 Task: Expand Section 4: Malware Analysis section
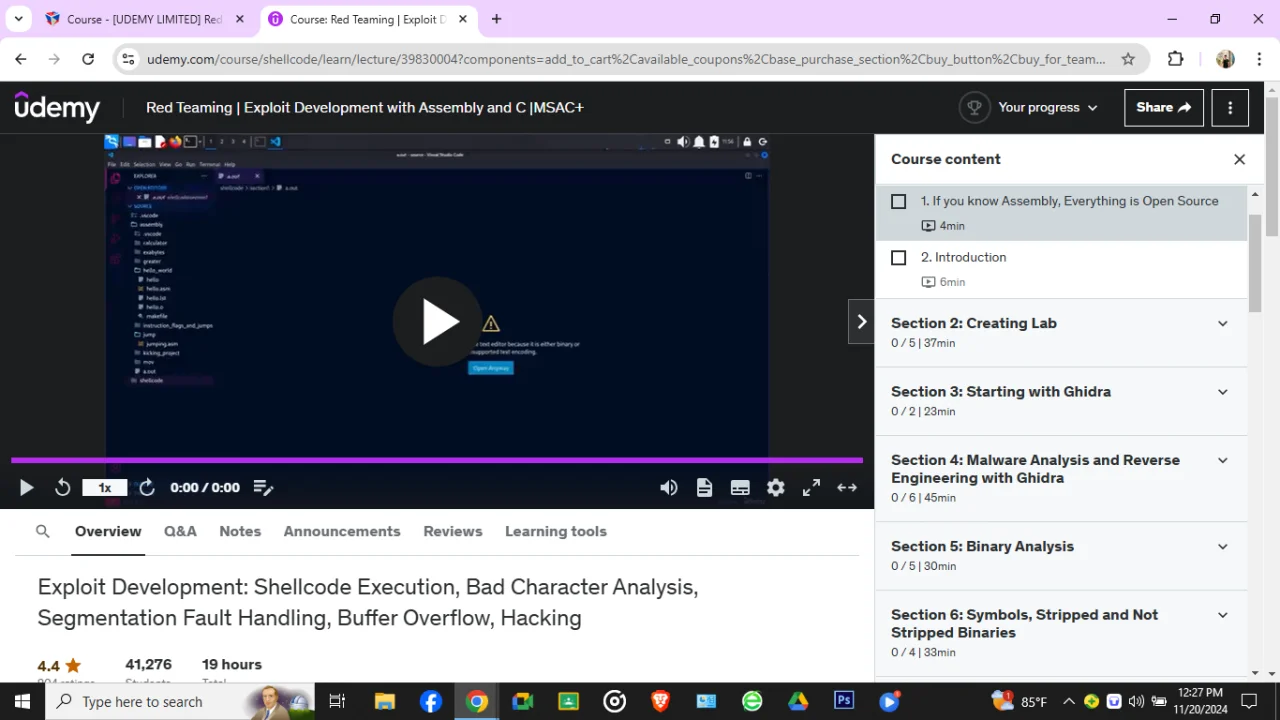click(x=1061, y=478)
